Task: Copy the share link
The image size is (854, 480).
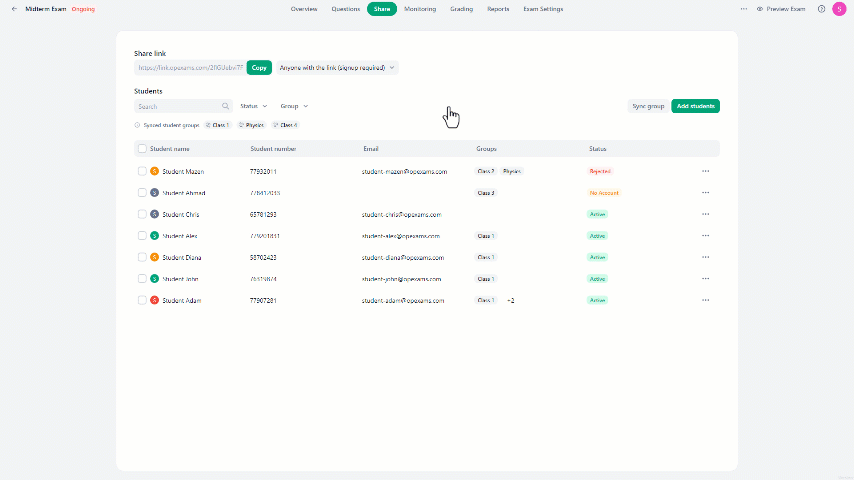Action: pos(259,68)
